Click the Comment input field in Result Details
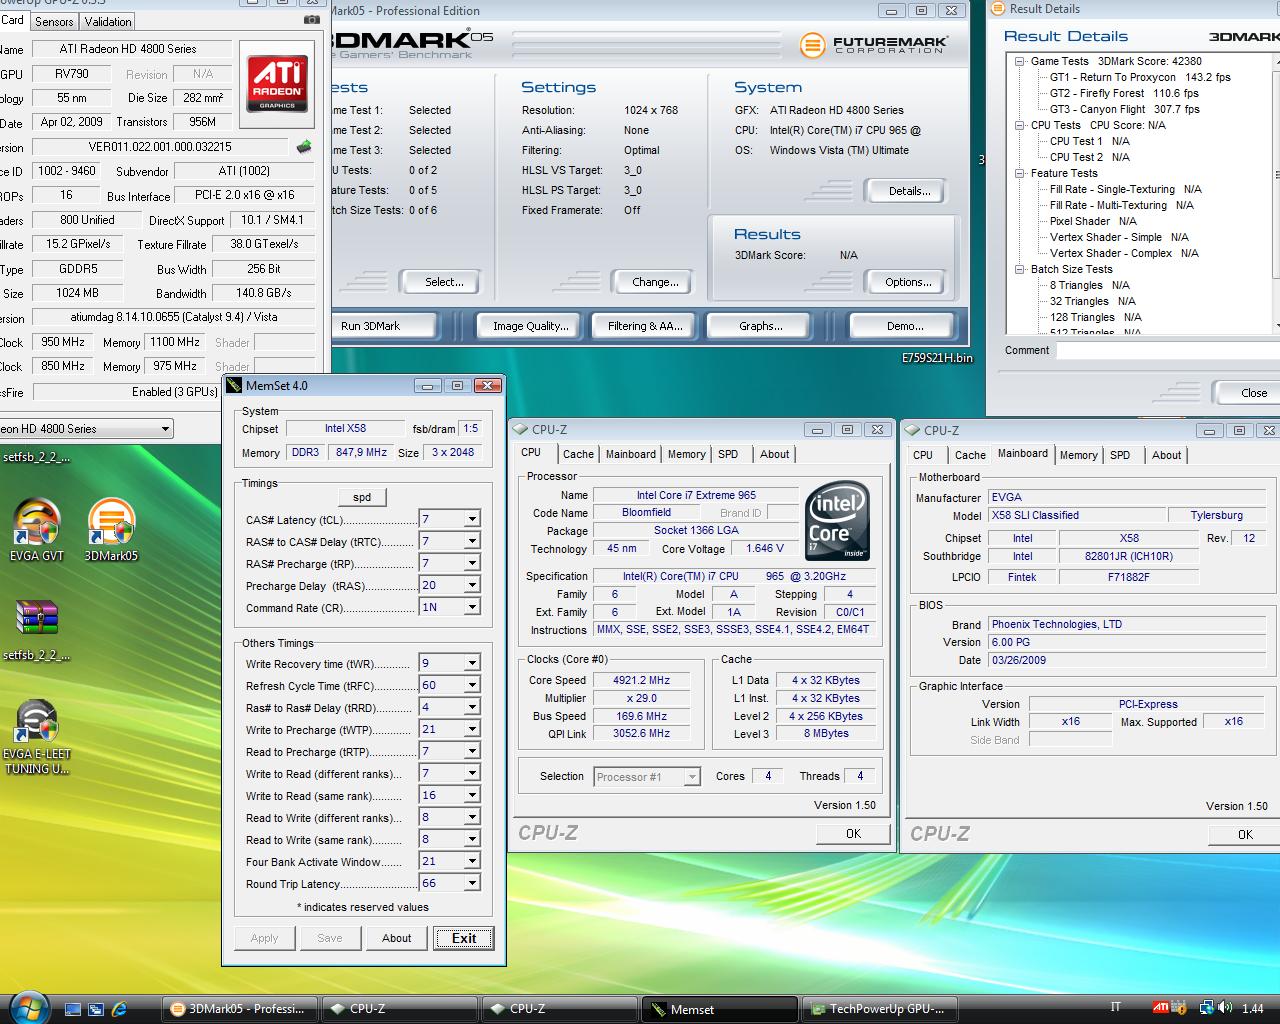The height and width of the screenshot is (1024, 1280). tap(1168, 350)
